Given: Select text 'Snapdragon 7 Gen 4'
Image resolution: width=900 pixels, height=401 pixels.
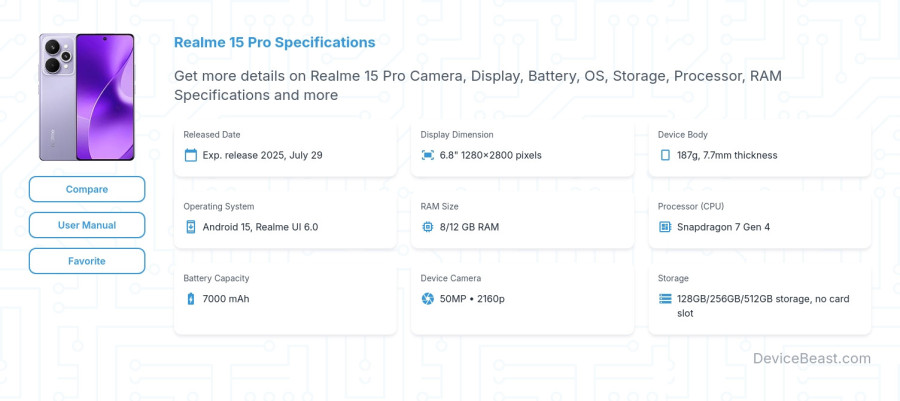Looking at the screenshot, I should [x=723, y=227].
